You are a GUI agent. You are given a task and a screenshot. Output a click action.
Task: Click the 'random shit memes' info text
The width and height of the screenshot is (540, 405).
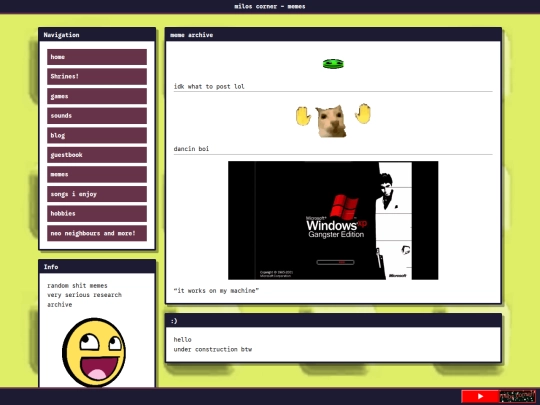click(x=77, y=285)
